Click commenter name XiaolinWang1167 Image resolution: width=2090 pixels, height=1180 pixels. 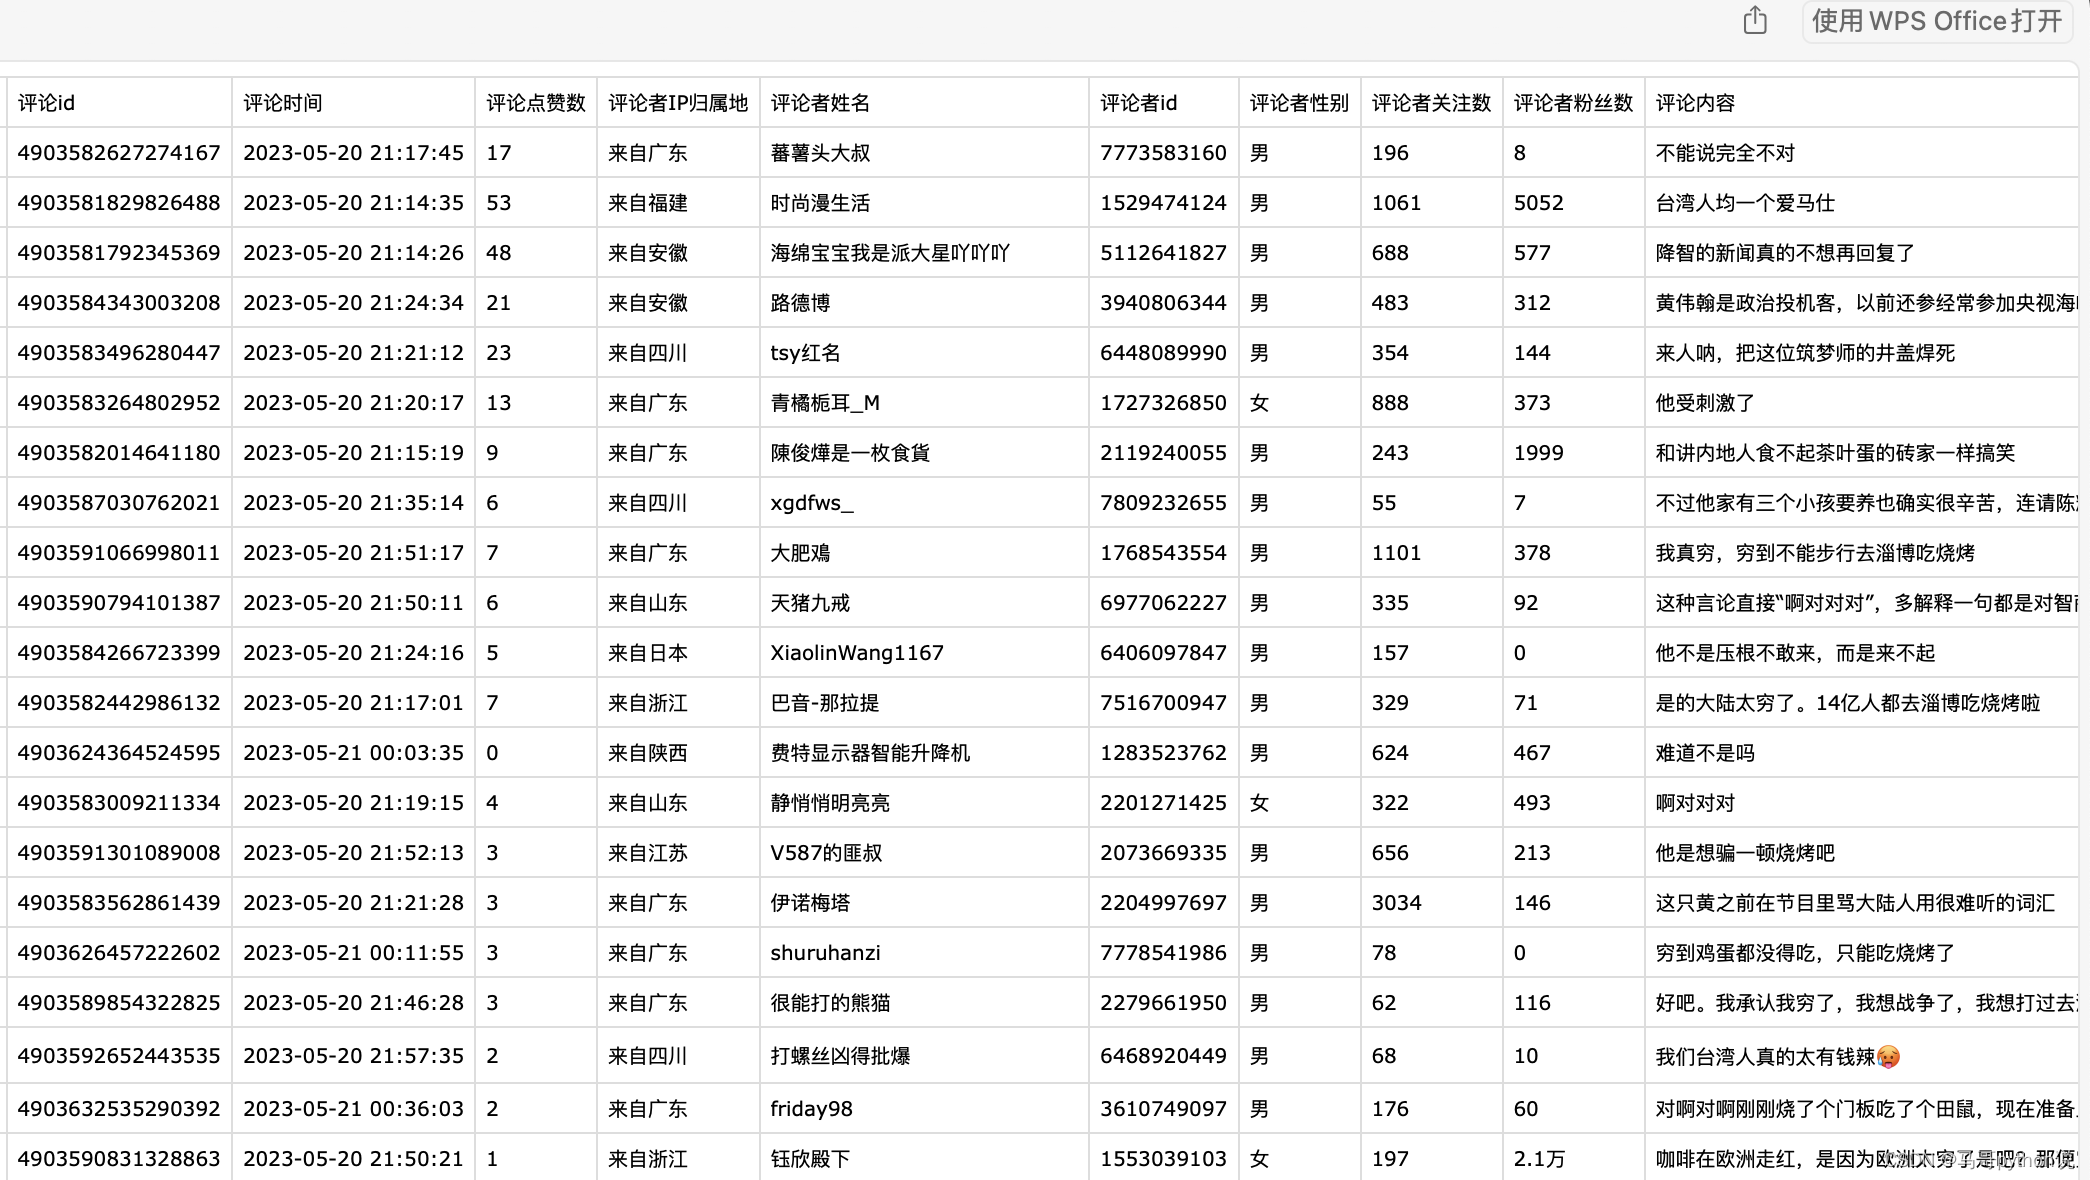coord(857,653)
